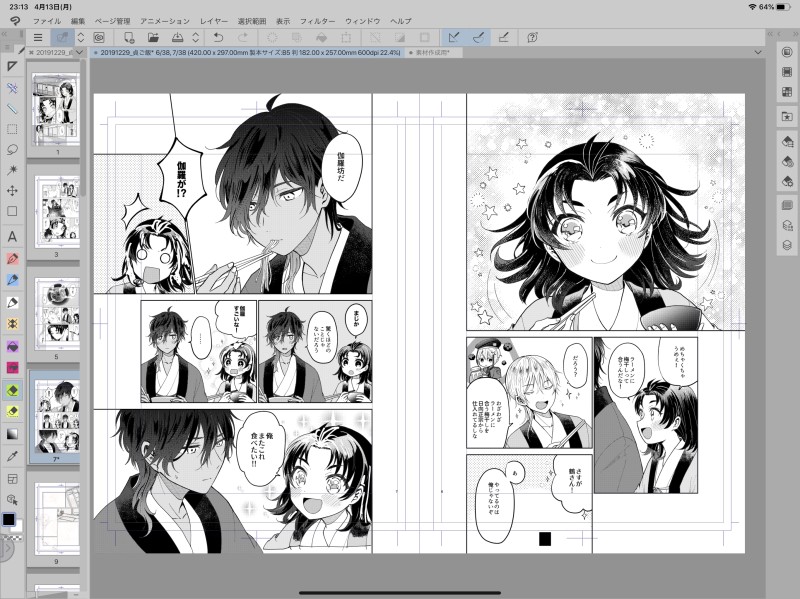The height and width of the screenshot is (599, 800).
Task: Undo the last action
Action: (218, 37)
